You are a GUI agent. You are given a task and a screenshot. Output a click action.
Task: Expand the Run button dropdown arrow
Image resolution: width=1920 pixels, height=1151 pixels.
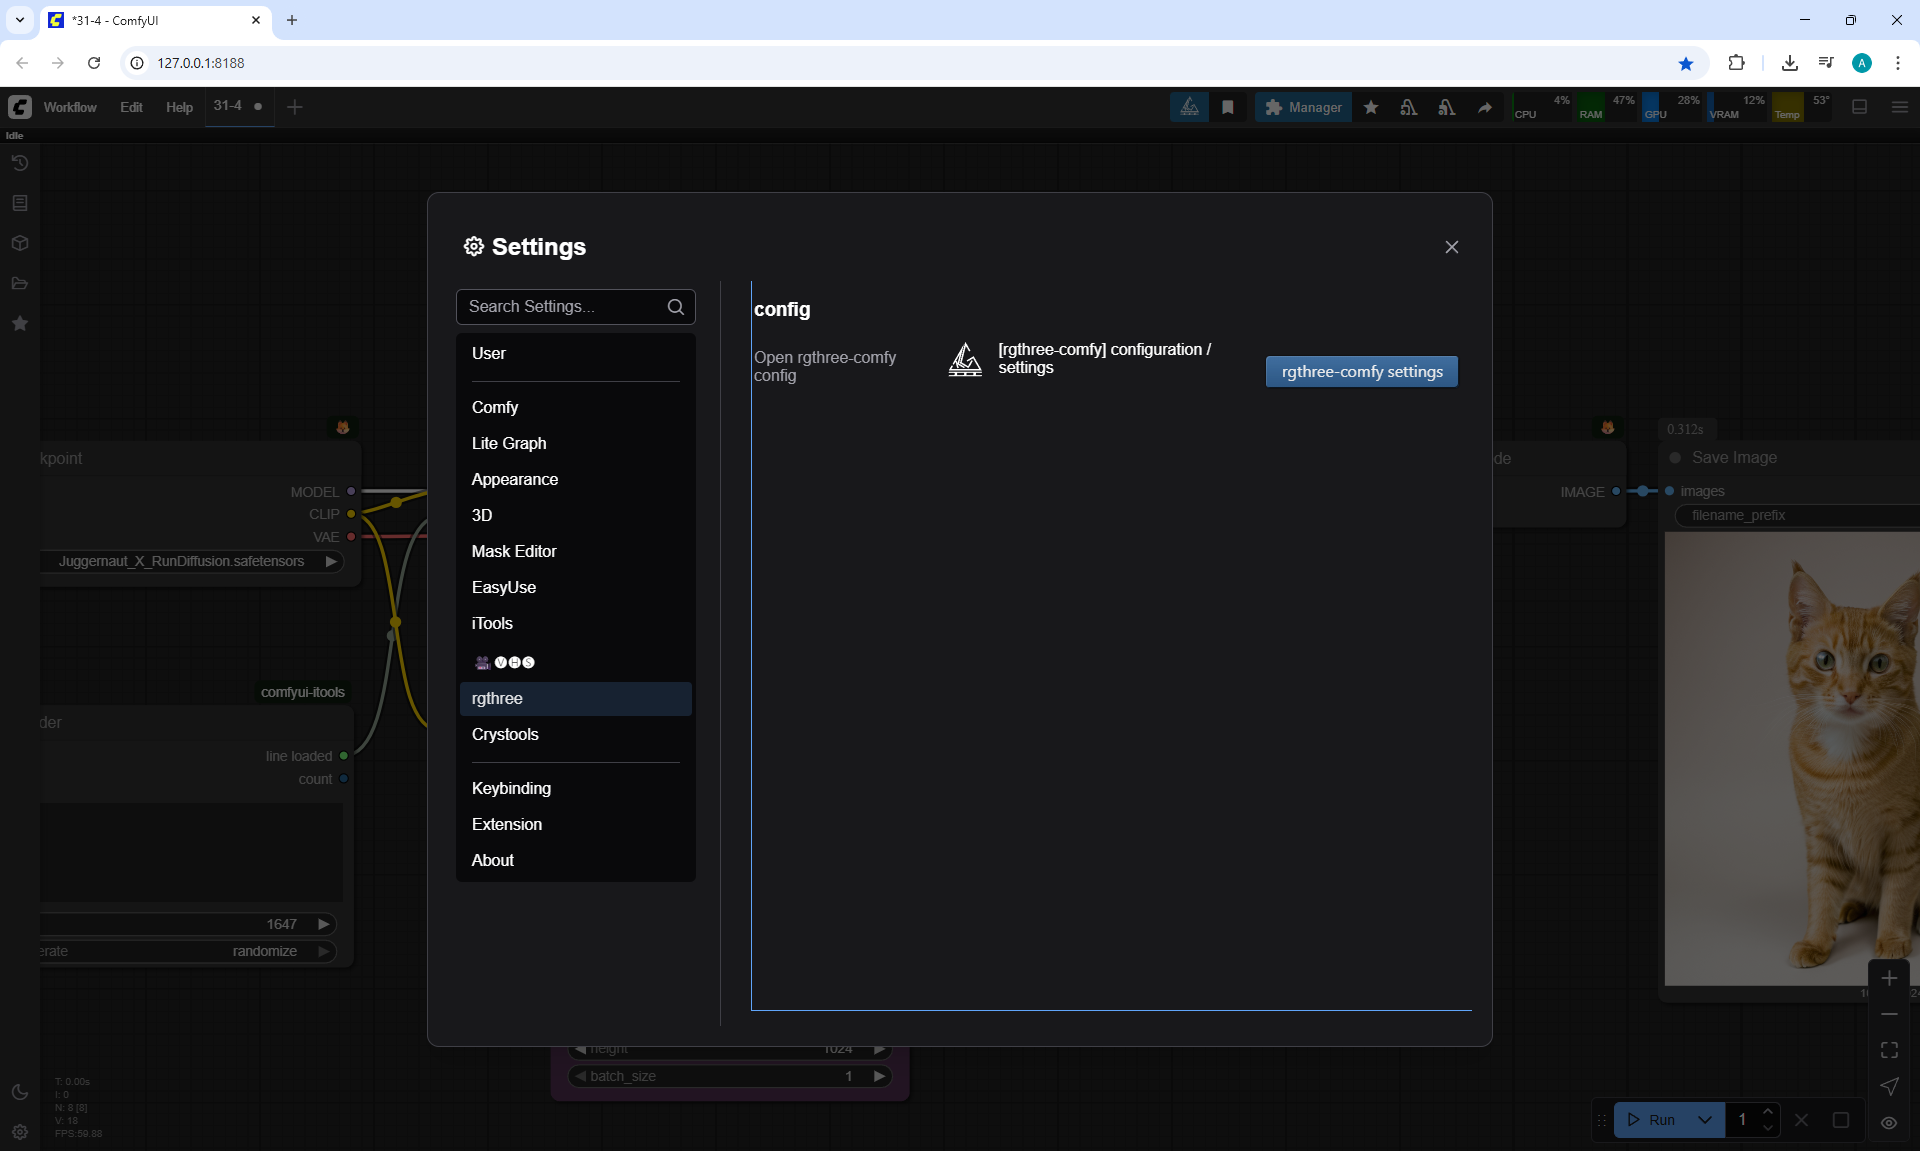pyautogui.click(x=1704, y=1120)
